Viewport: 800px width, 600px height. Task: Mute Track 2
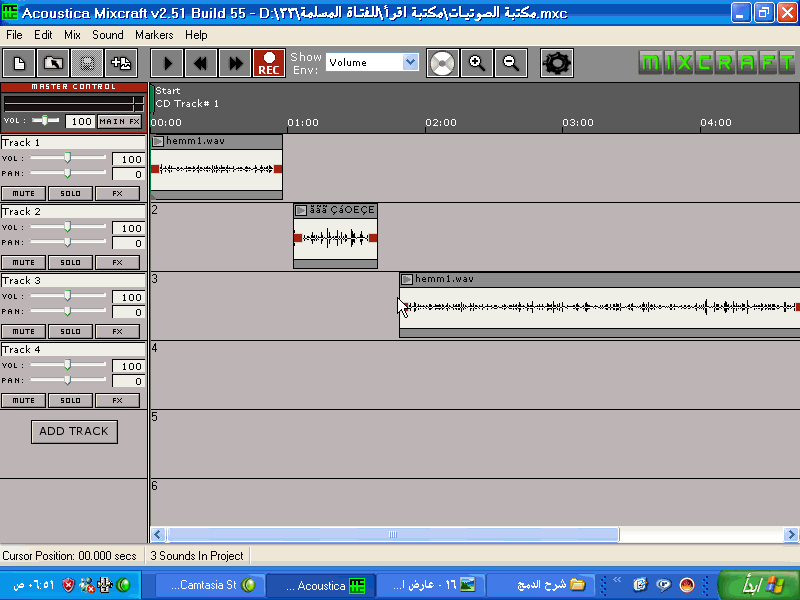[x=23, y=263]
